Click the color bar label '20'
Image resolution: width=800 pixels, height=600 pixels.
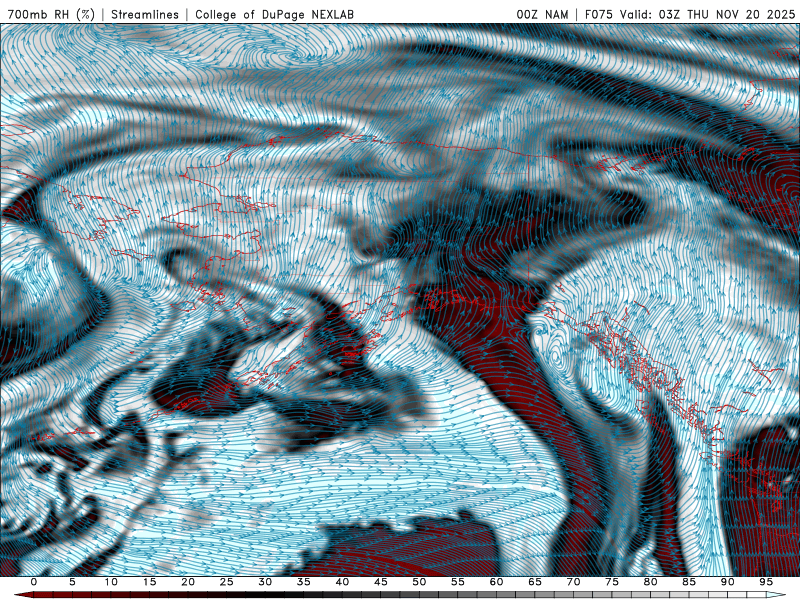click(188, 582)
